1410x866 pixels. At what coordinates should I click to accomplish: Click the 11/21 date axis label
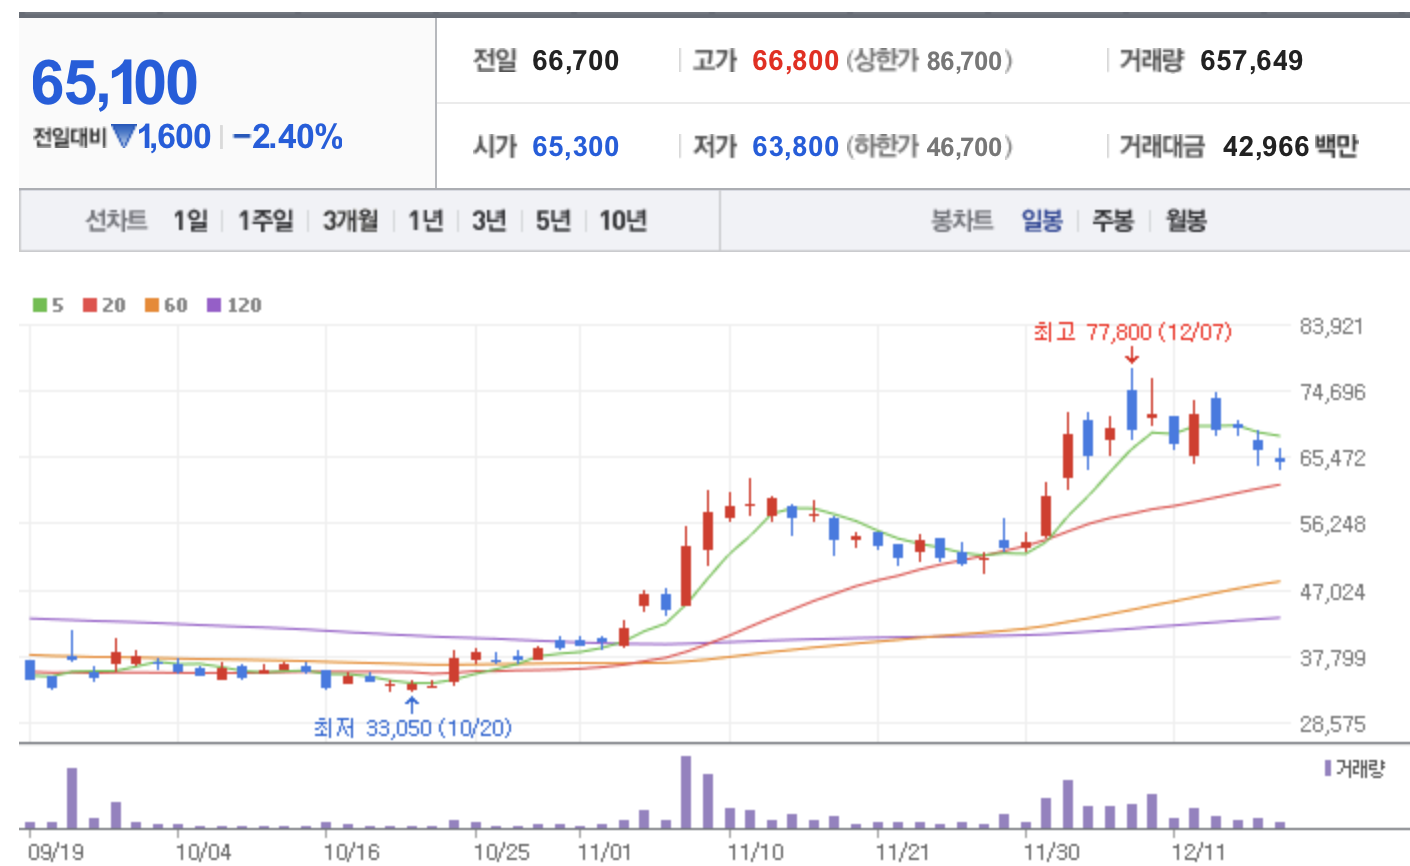click(x=902, y=852)
